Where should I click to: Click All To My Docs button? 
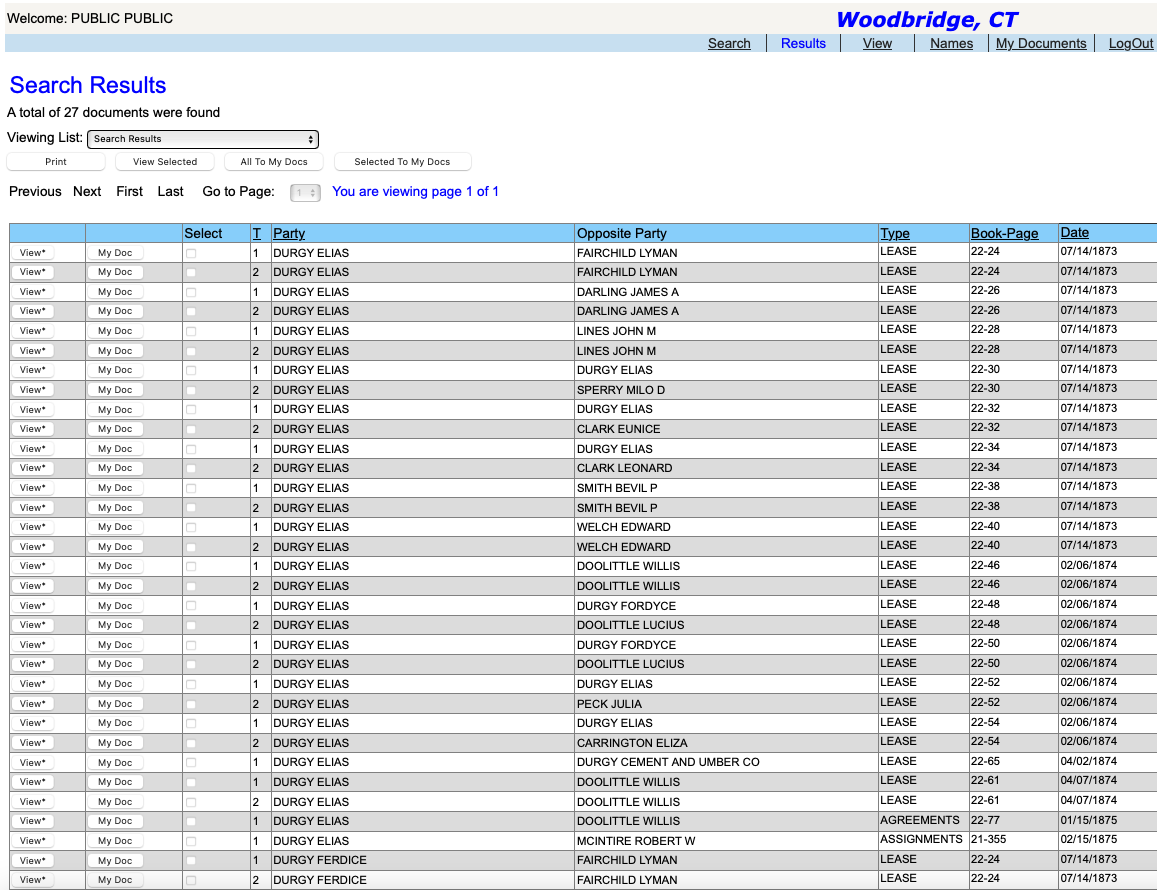(x=274, y=162)
